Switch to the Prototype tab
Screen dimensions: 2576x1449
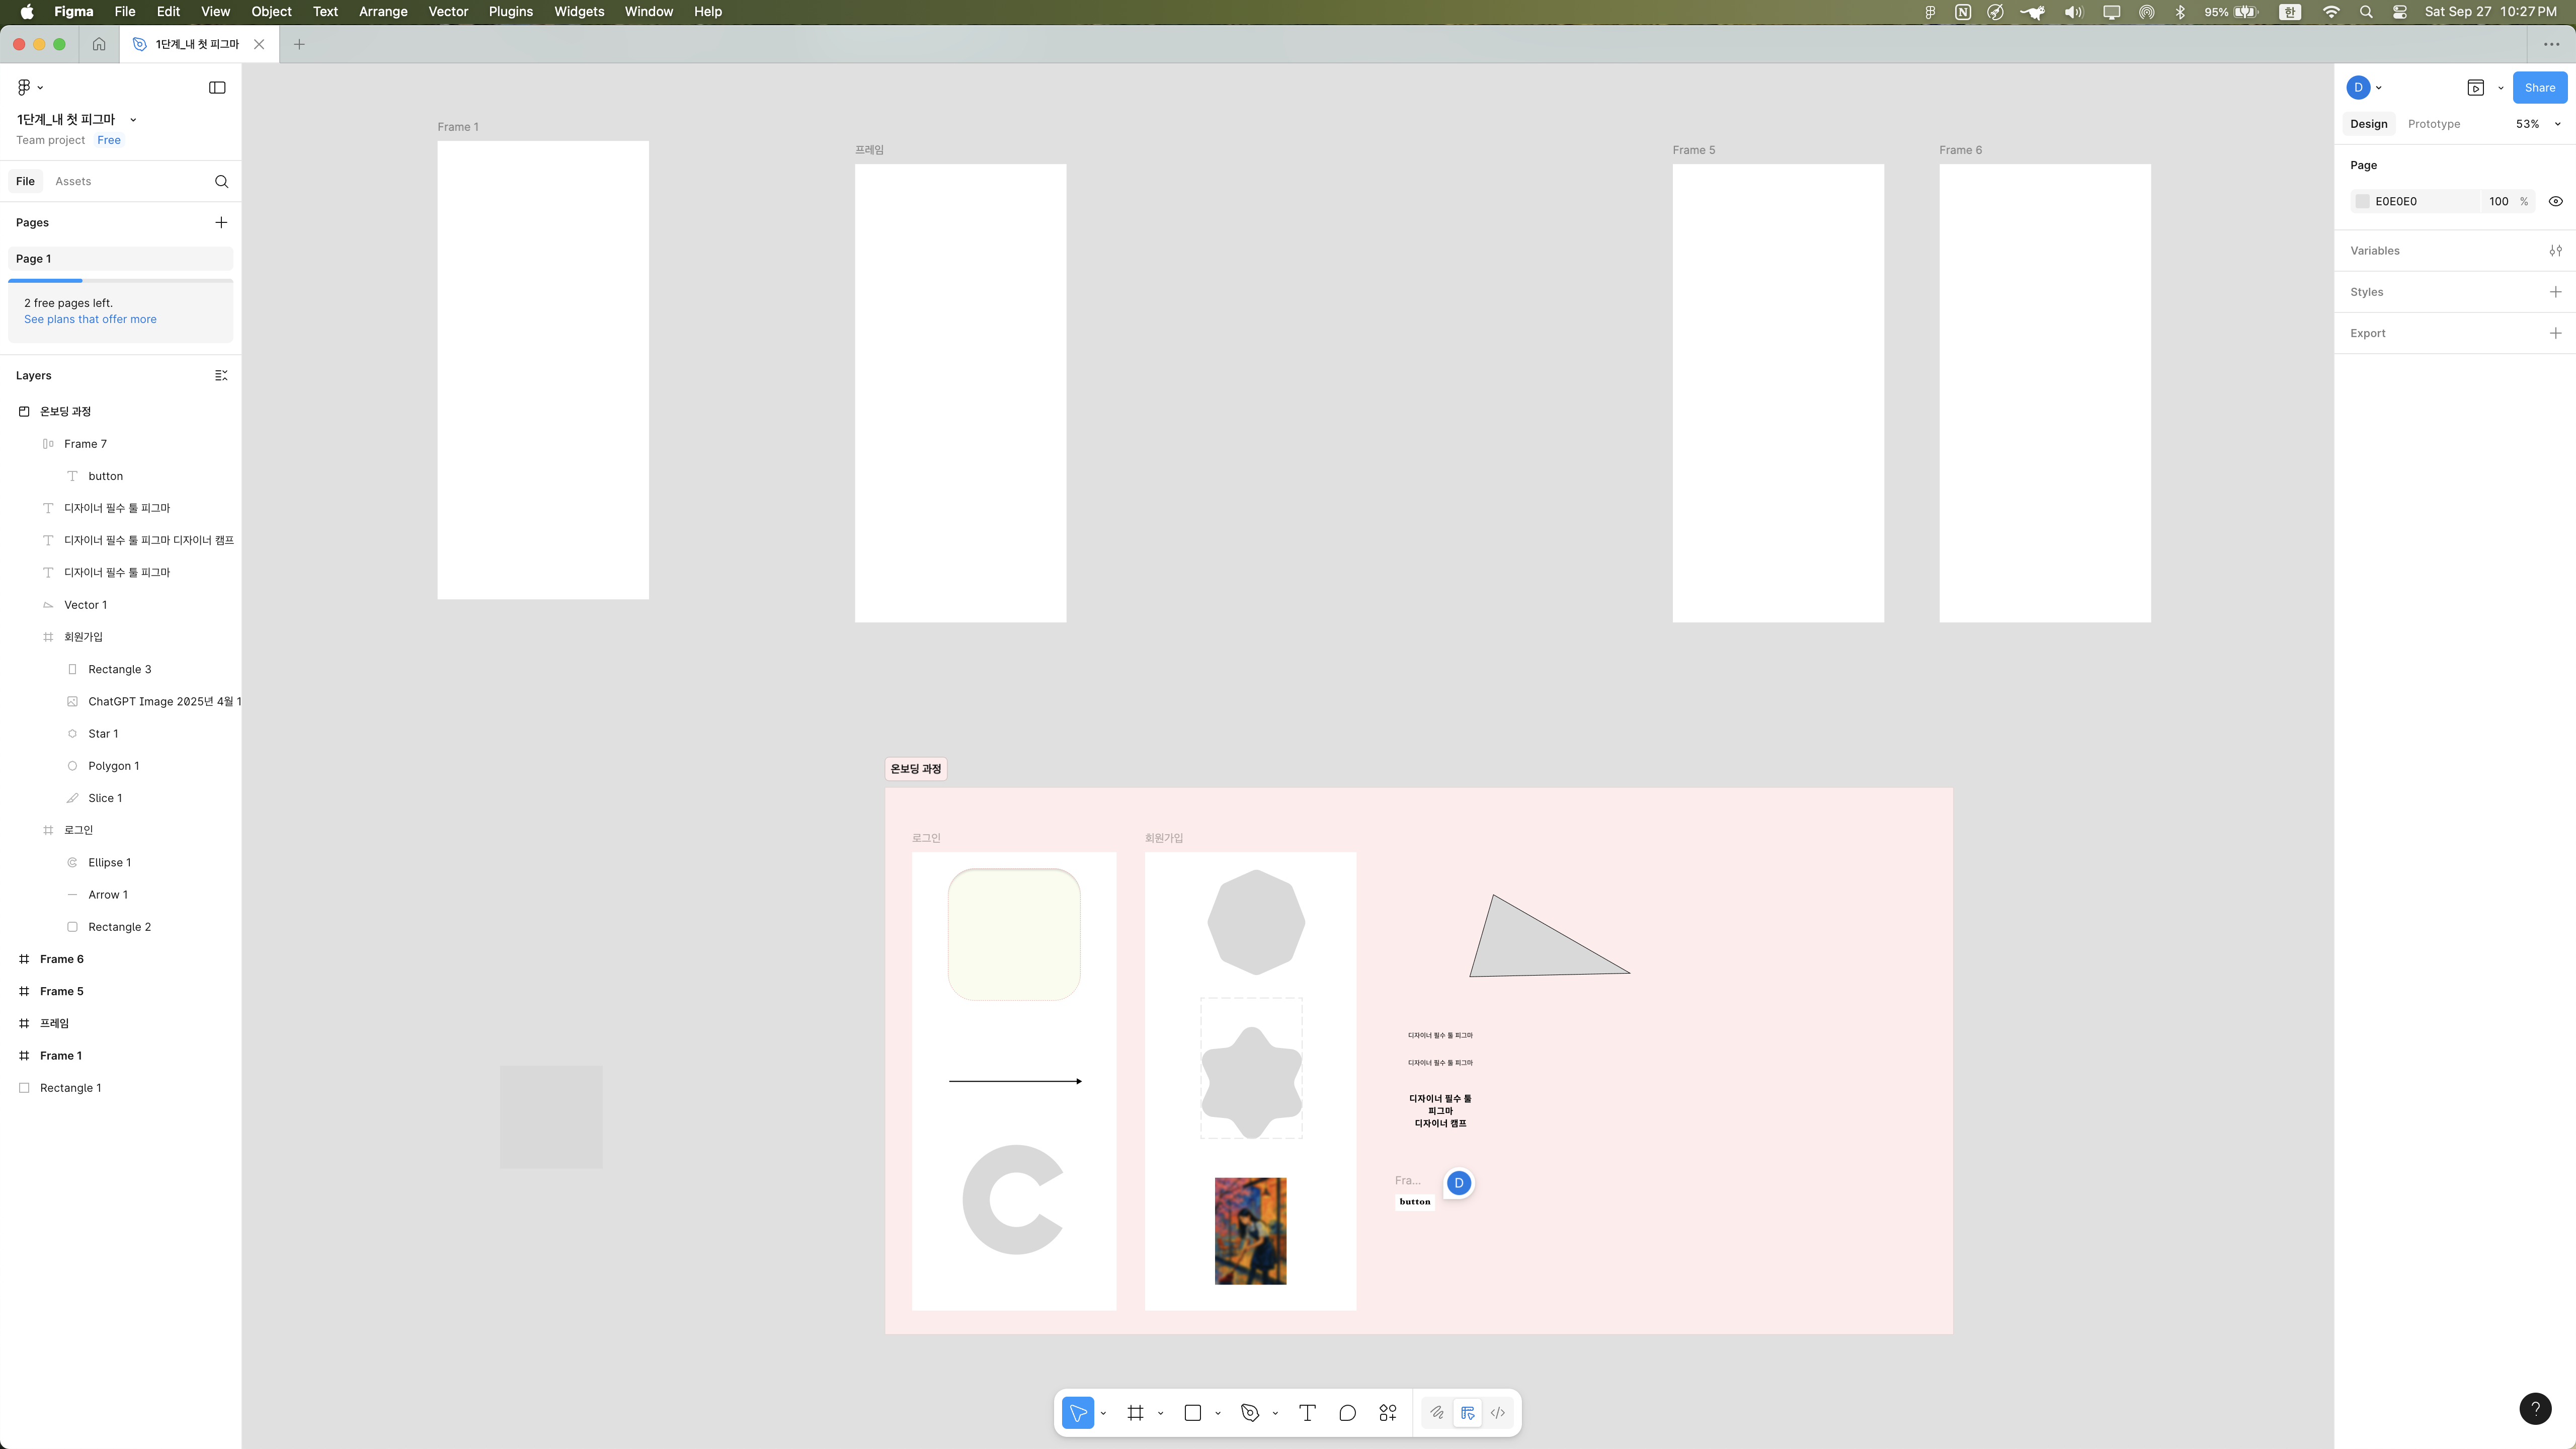[x=2433, y=124]
